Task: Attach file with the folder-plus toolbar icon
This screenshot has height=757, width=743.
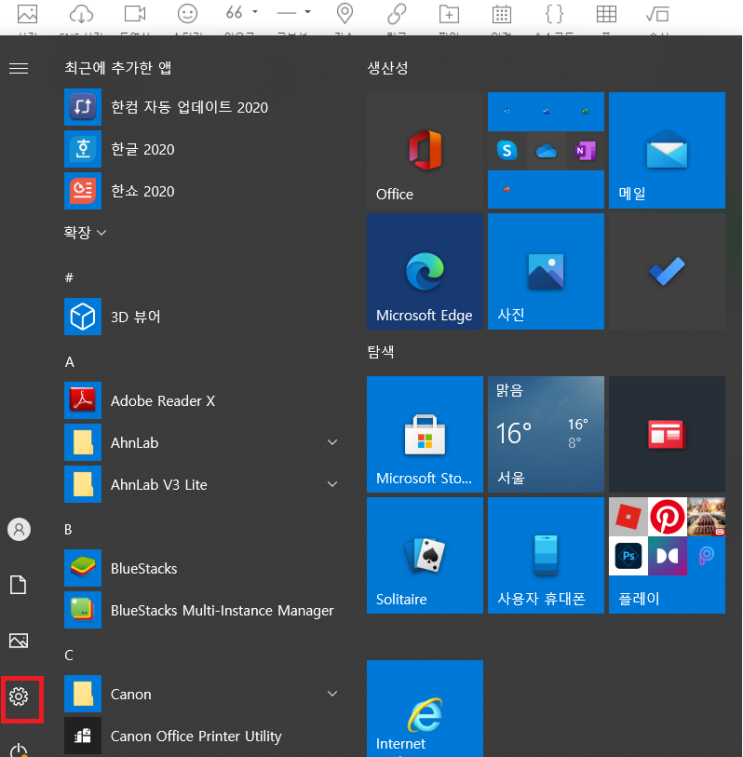Action: (x=449, y=14)
